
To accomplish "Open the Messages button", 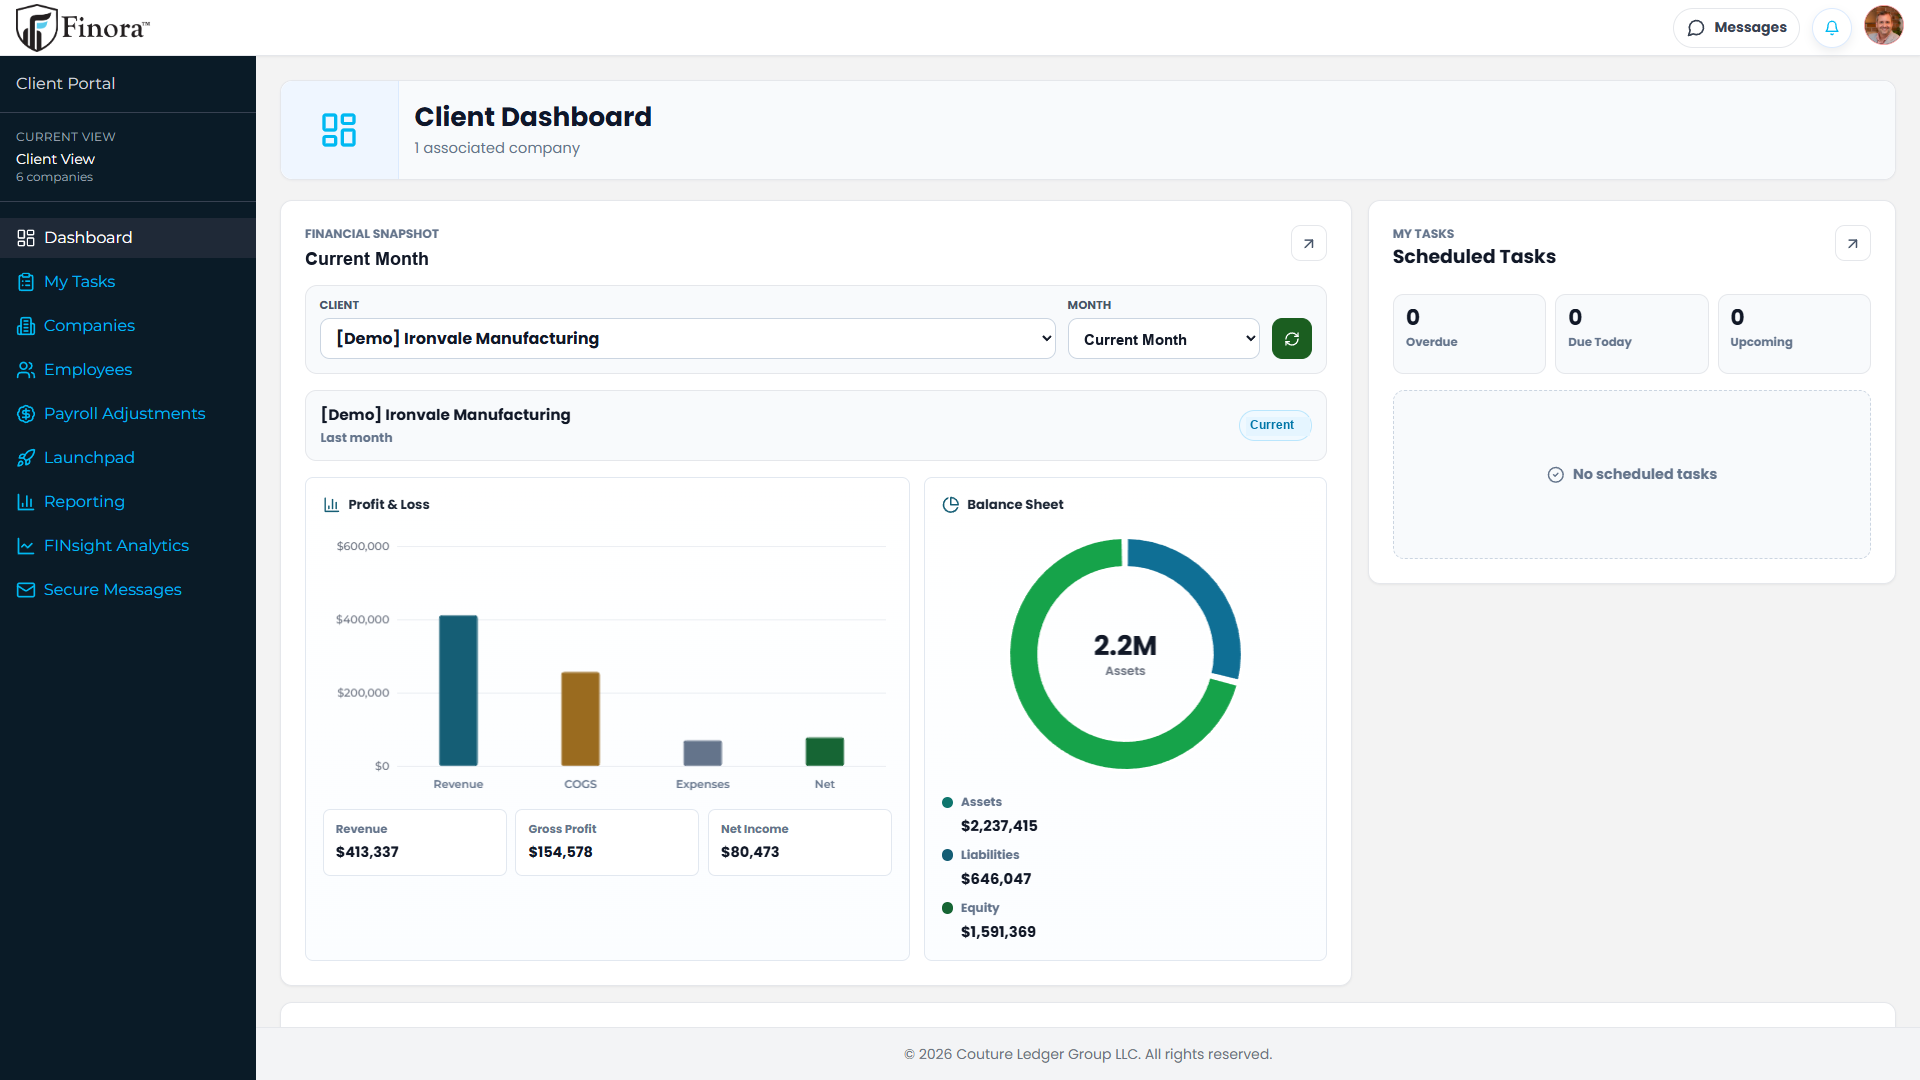I will (x=1737, y=28).
